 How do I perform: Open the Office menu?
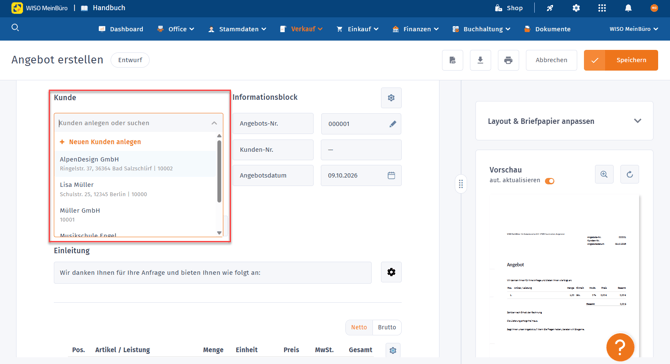tap(176, 29)
